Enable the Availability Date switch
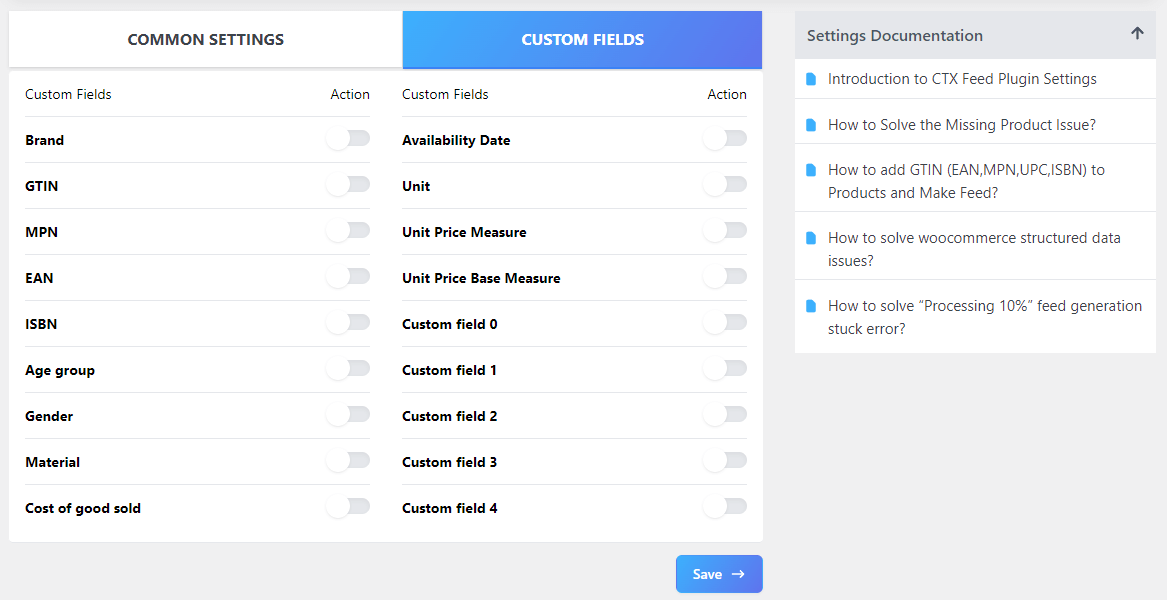The image size is (1167, 600). (x=724, y=138)
